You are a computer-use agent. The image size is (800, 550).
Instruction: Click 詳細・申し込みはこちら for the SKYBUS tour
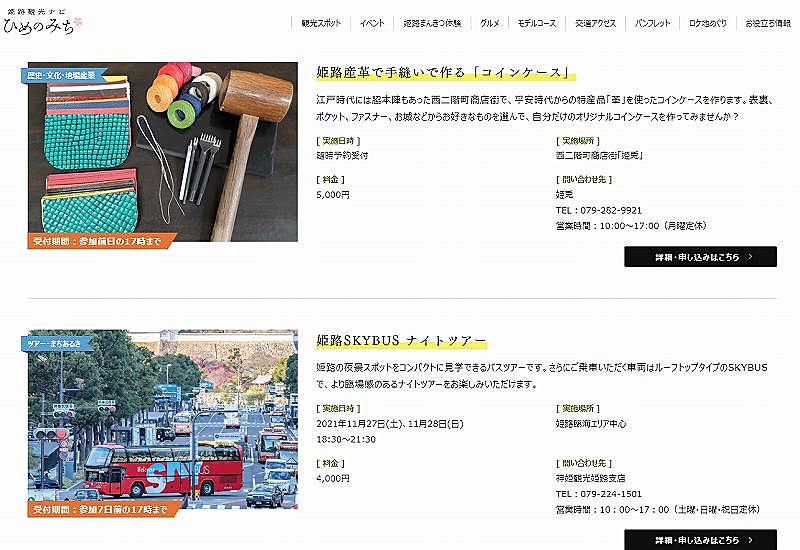(x=701, y=539)
